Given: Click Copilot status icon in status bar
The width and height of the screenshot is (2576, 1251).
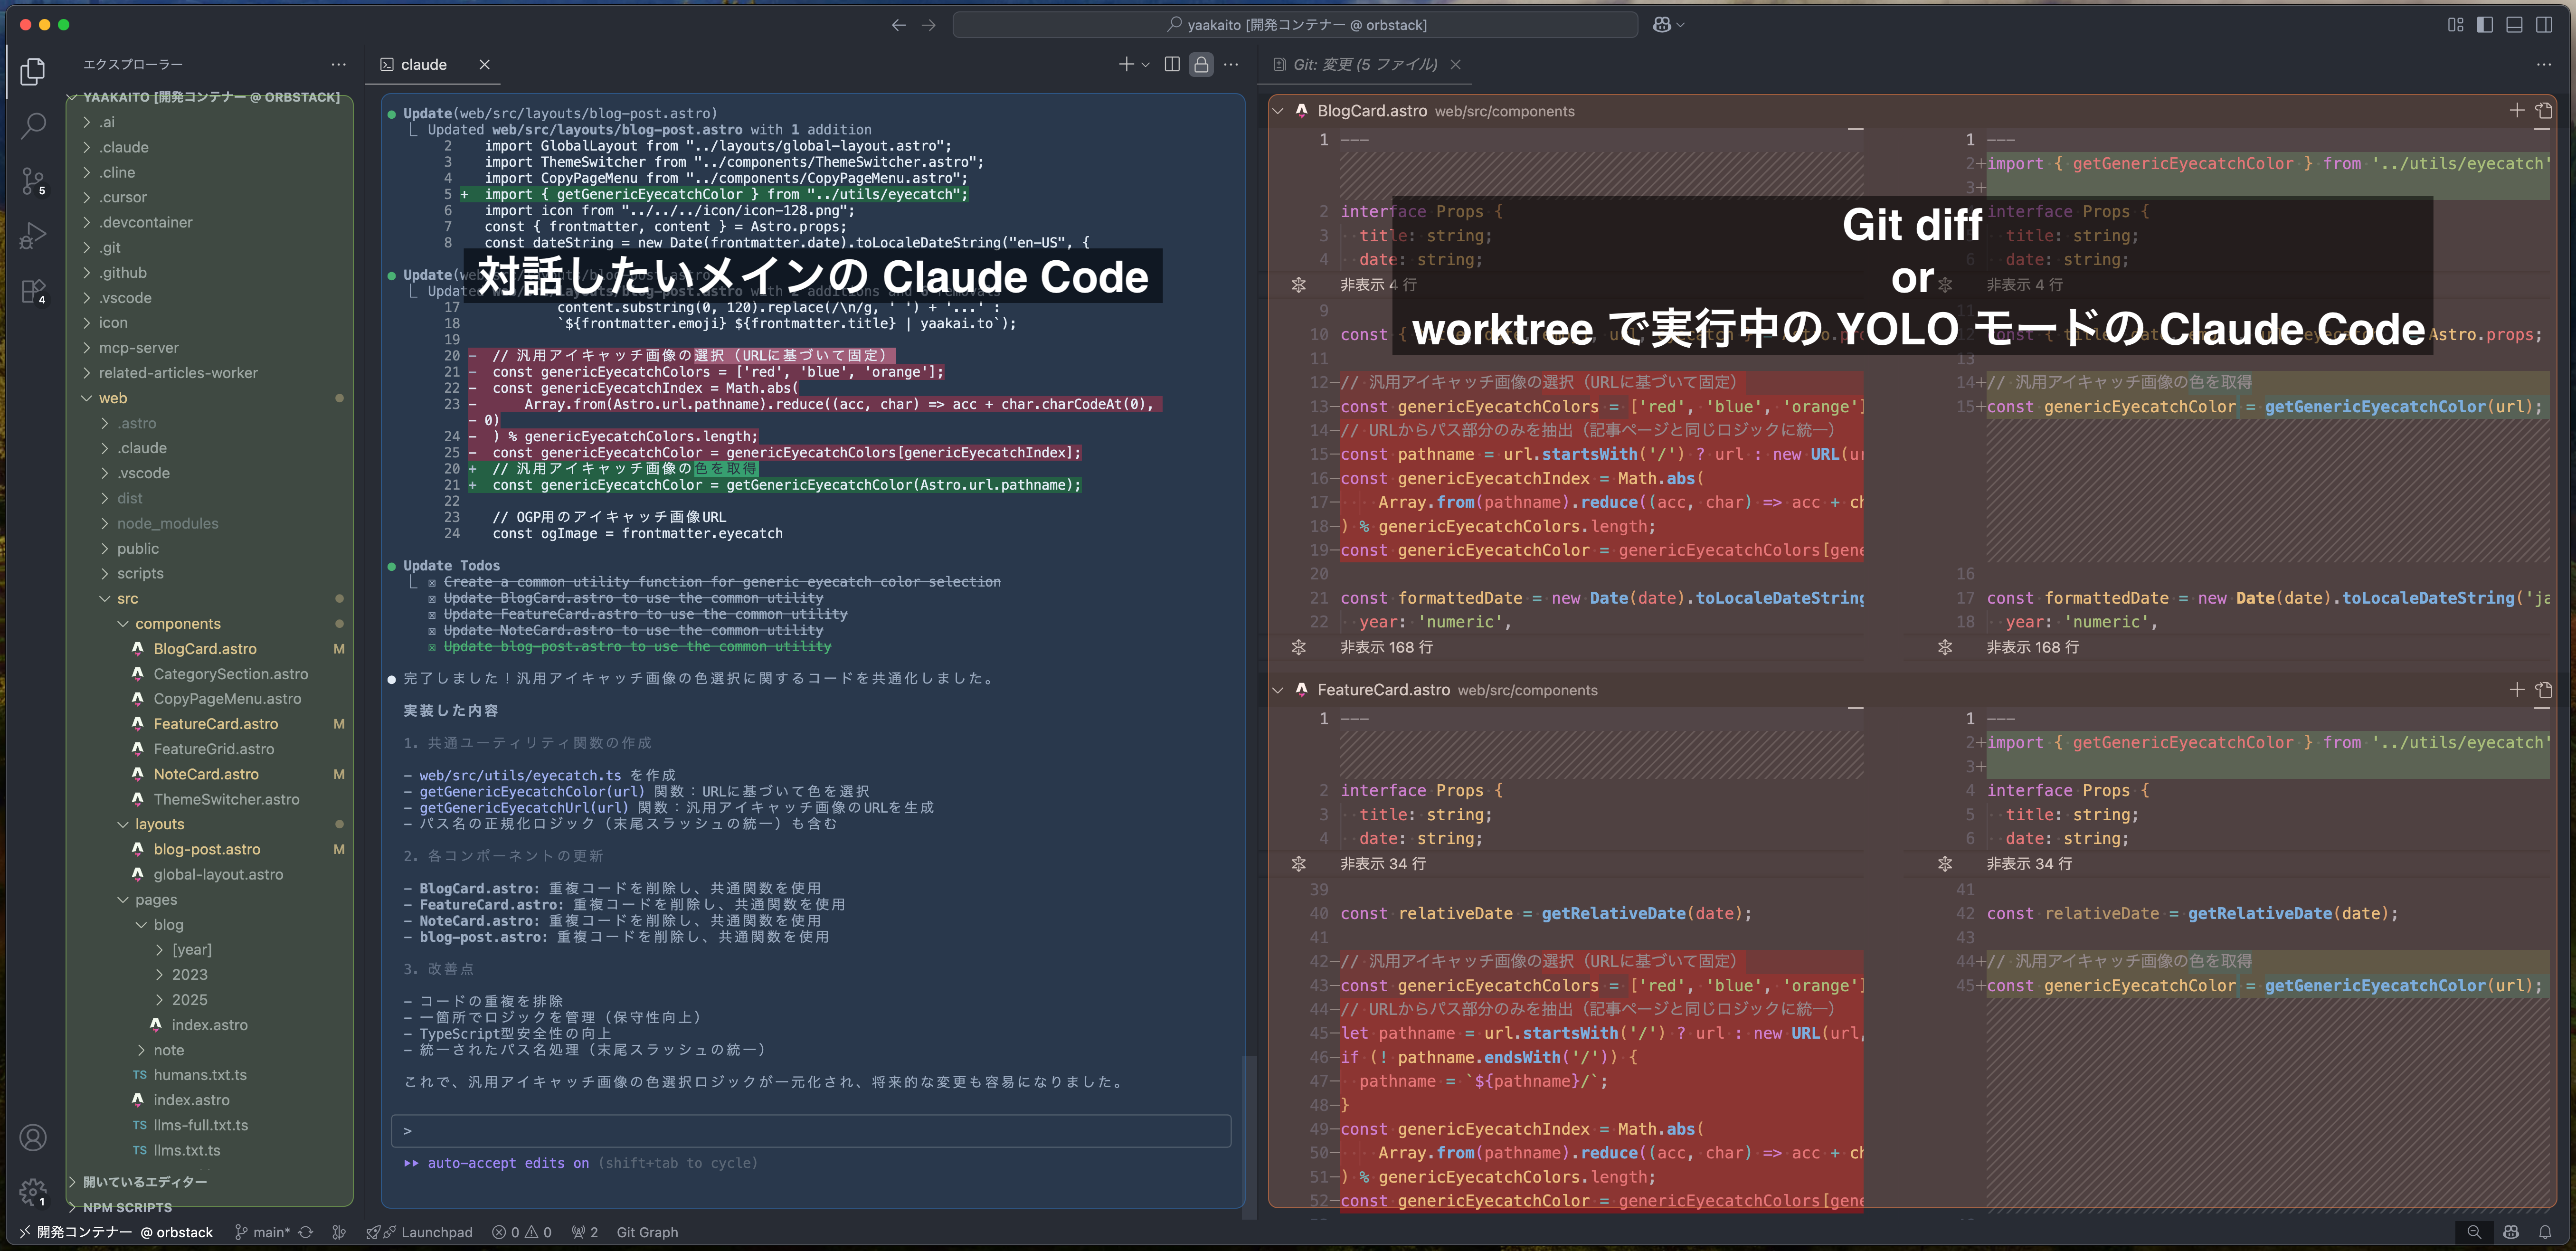Looking at the screenshot, I should coord(2511,1232).
